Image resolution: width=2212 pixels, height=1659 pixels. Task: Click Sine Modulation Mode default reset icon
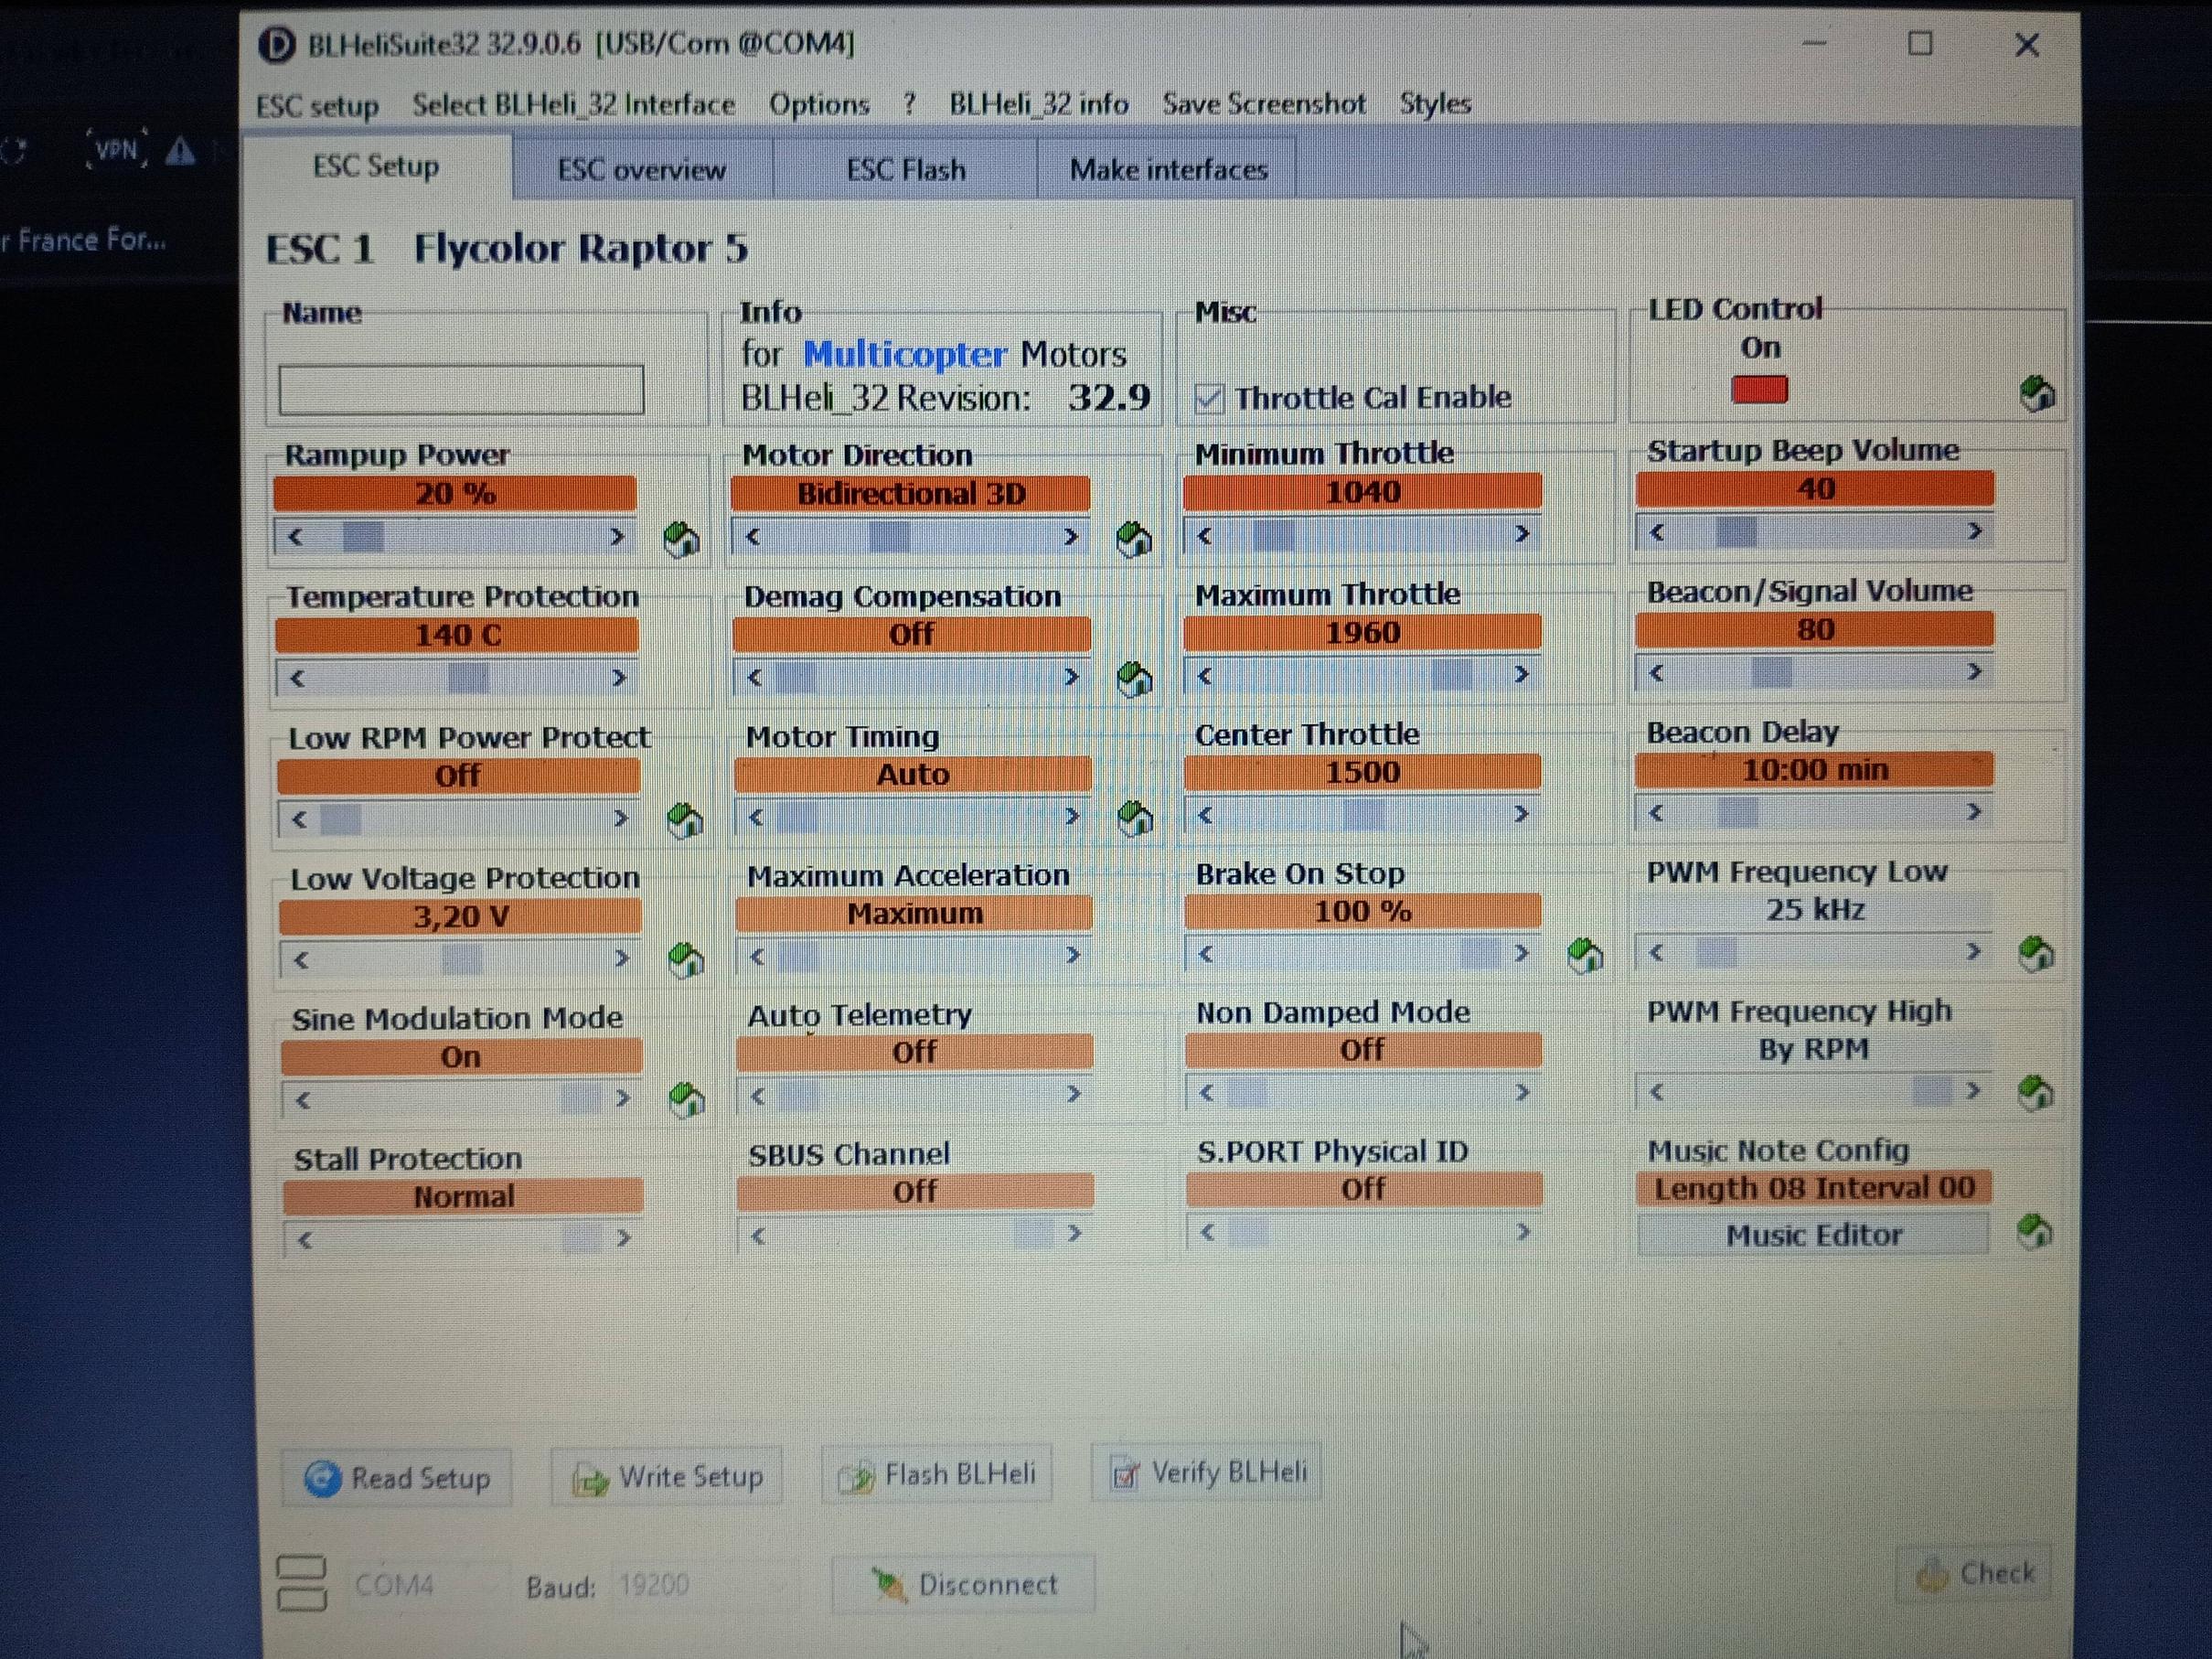[686, 1100]
